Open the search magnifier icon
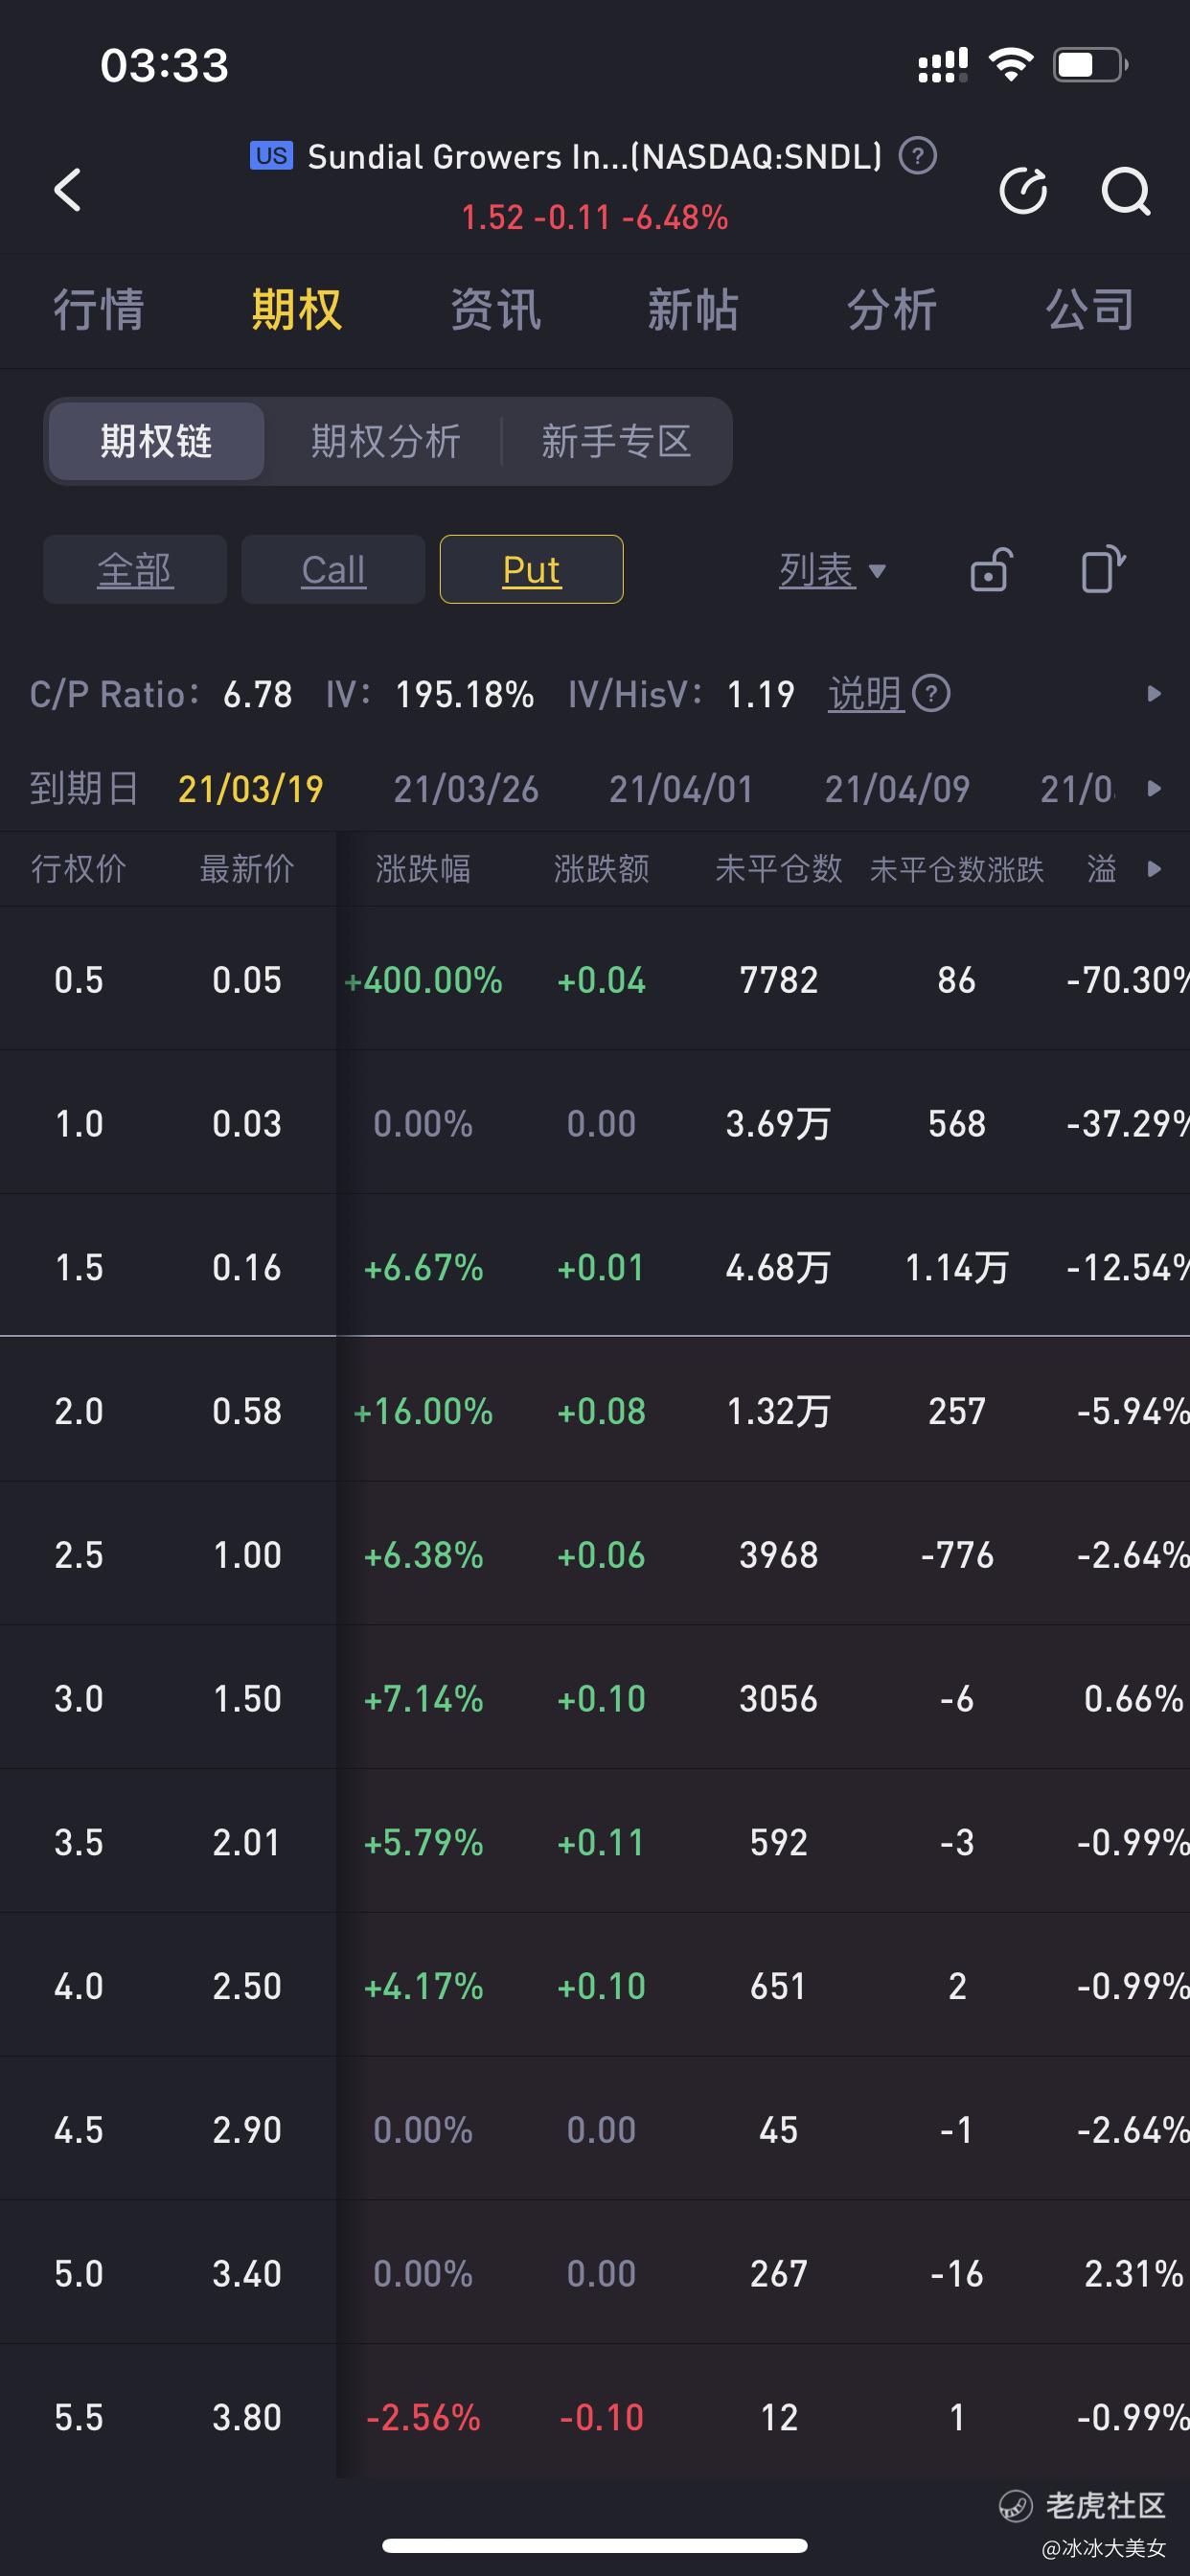The image size is (1190, 2576). pyautogui.click(x=1125, y=190)
